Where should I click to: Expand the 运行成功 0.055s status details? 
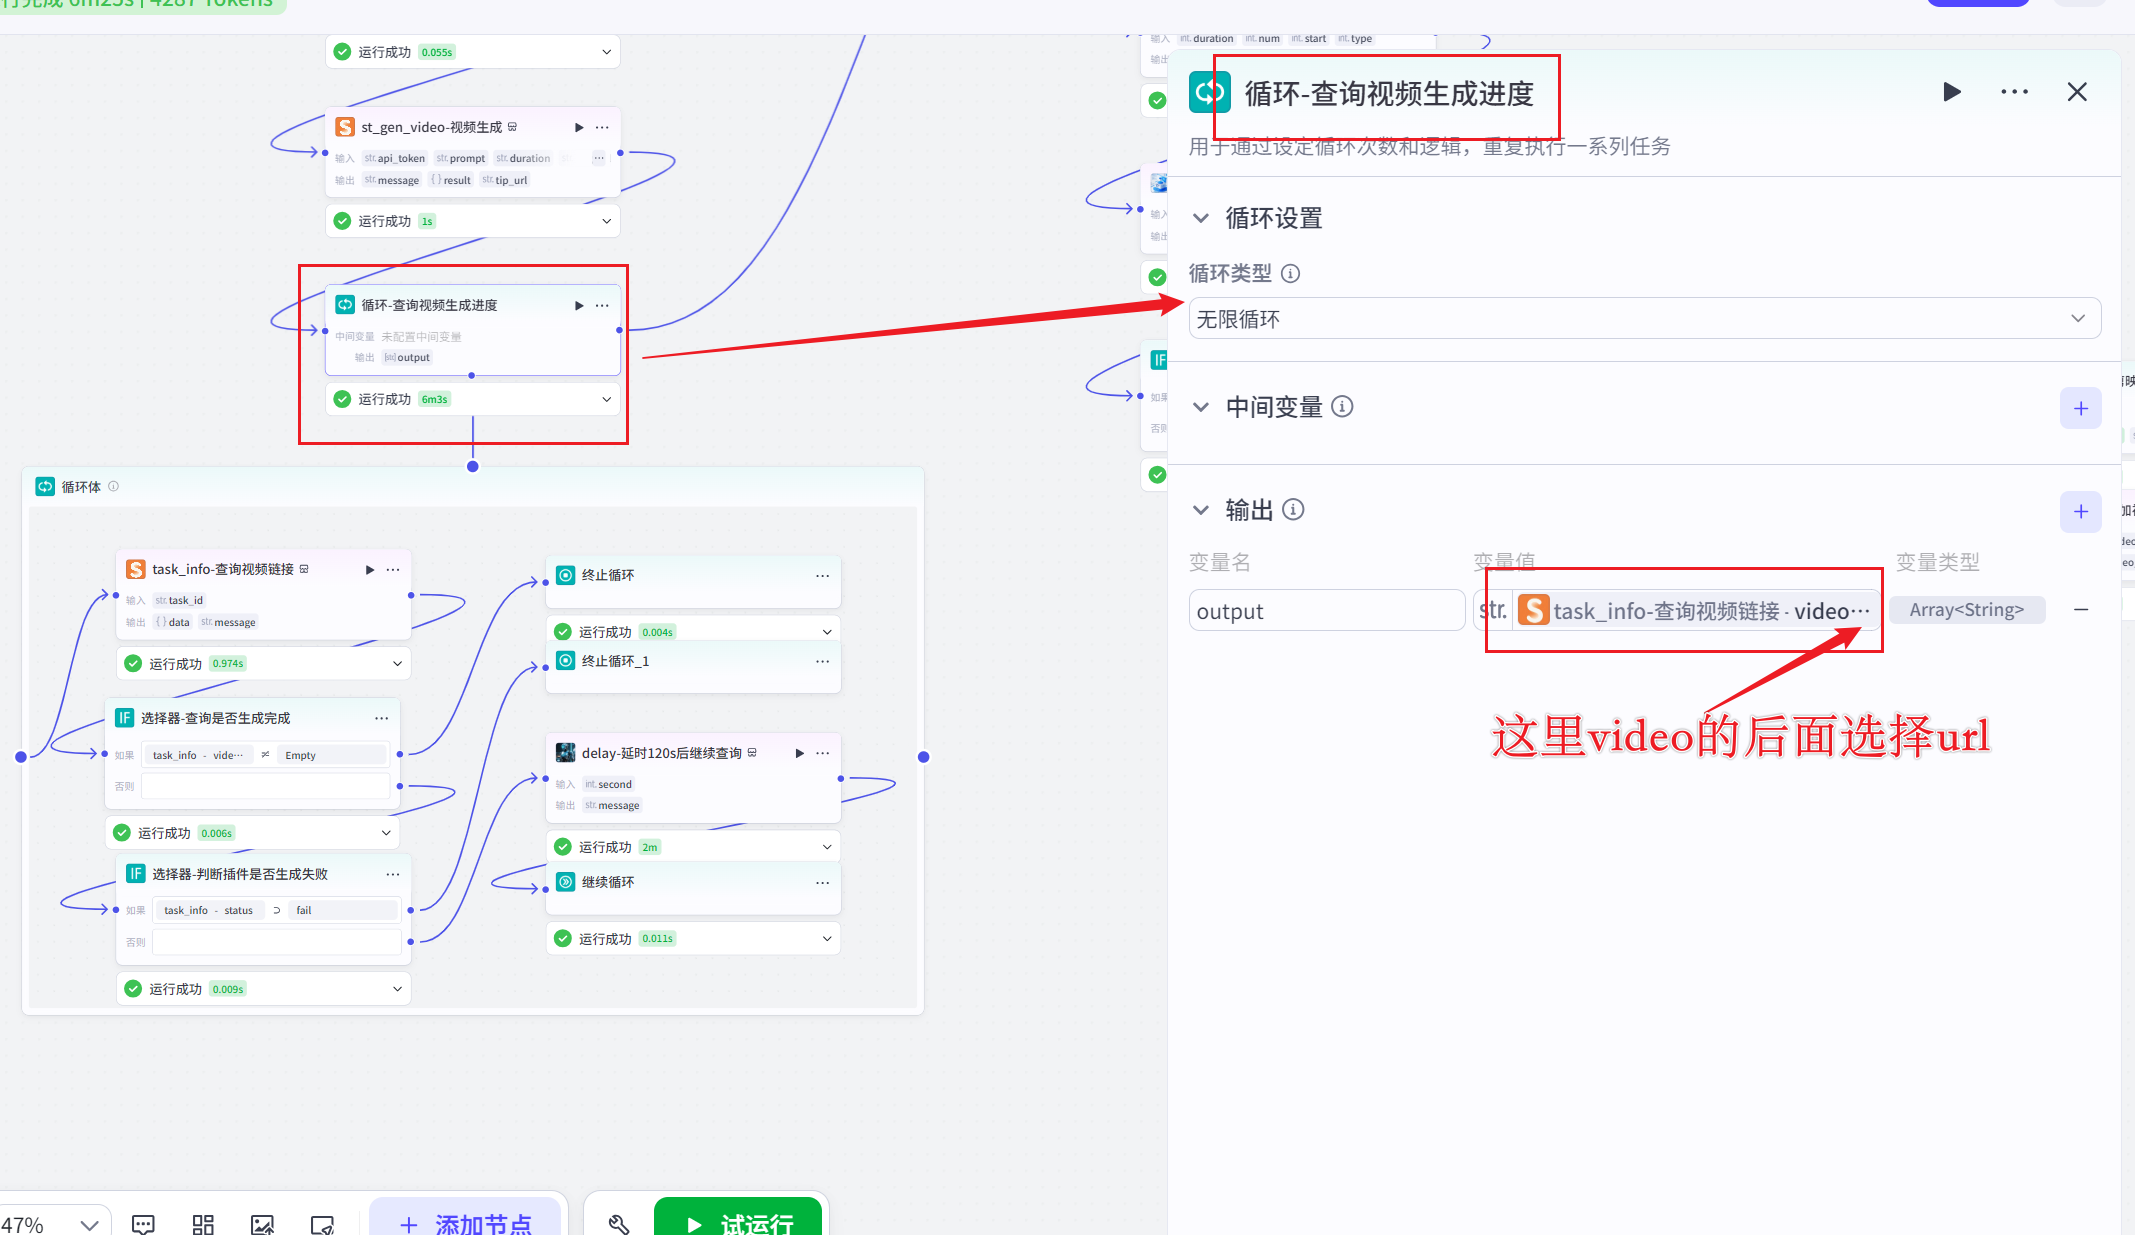pos(604,51)
